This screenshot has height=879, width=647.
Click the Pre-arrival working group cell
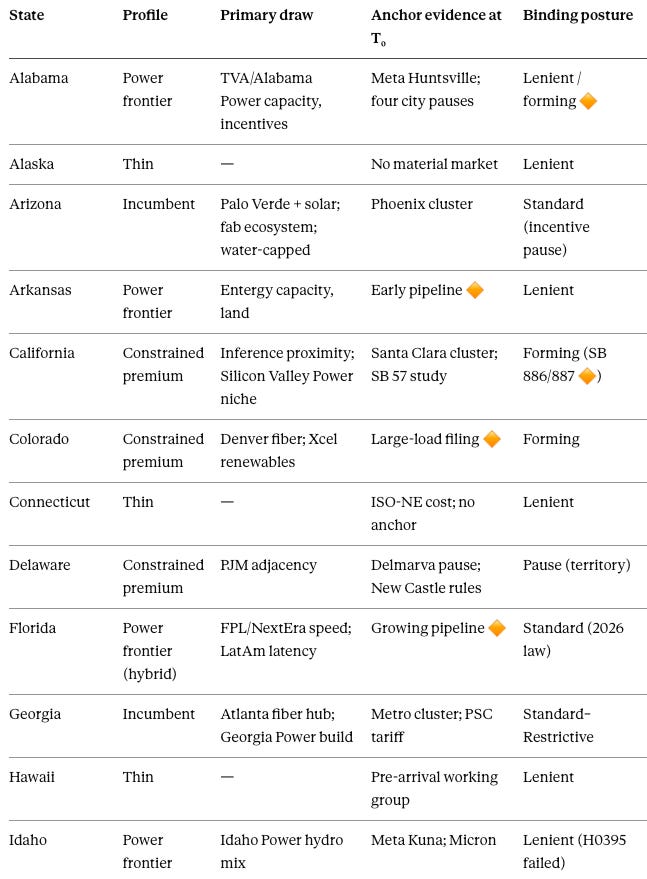[x=435, y=788]
